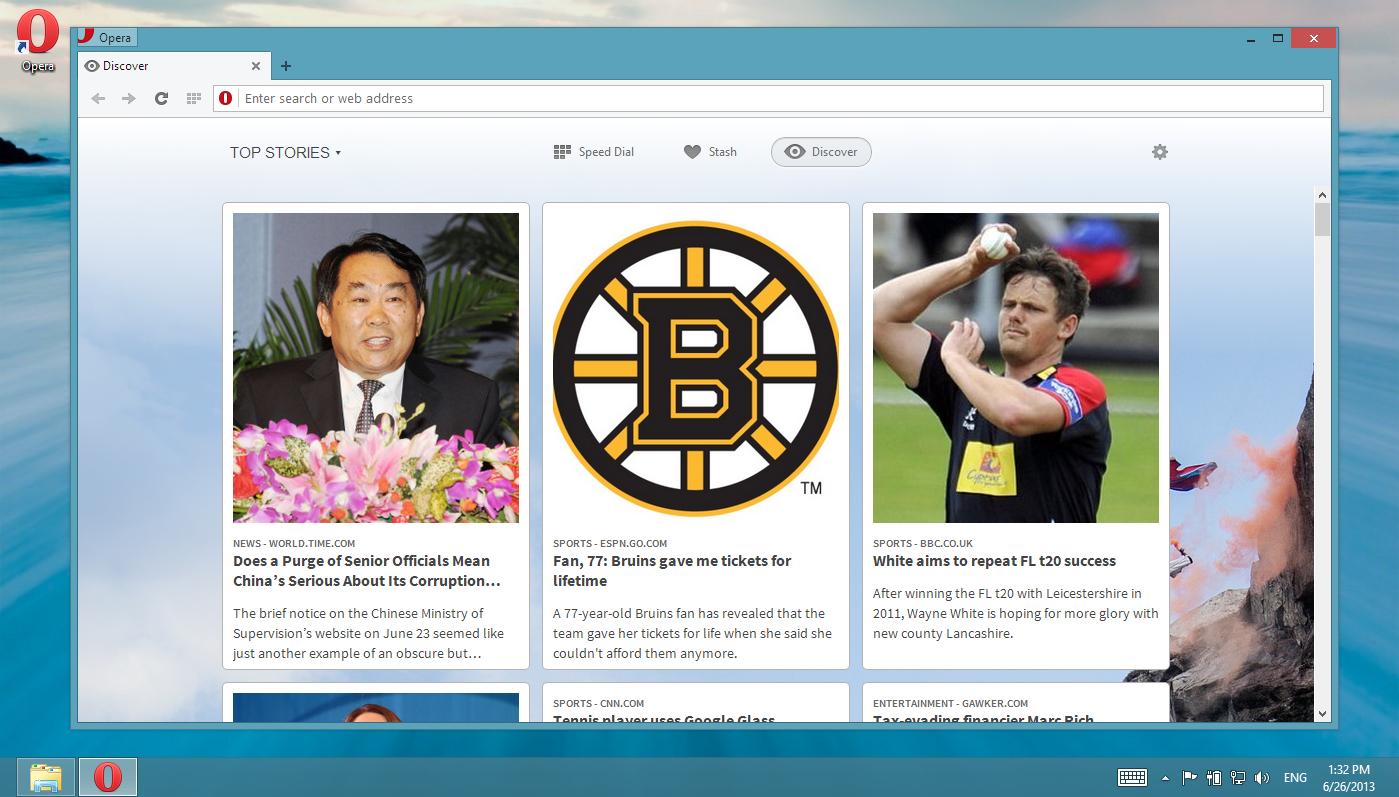Click the browser Back arrow button
Image resolution: width=1399 pixels, height=797 pixels.
click(98, 98)
